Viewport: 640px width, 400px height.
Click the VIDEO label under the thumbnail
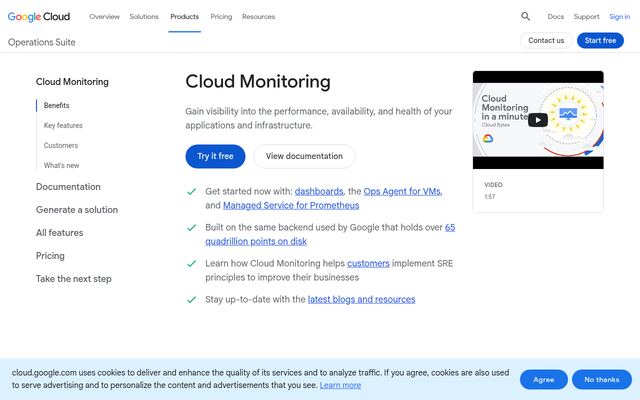(x=493, y=185)
